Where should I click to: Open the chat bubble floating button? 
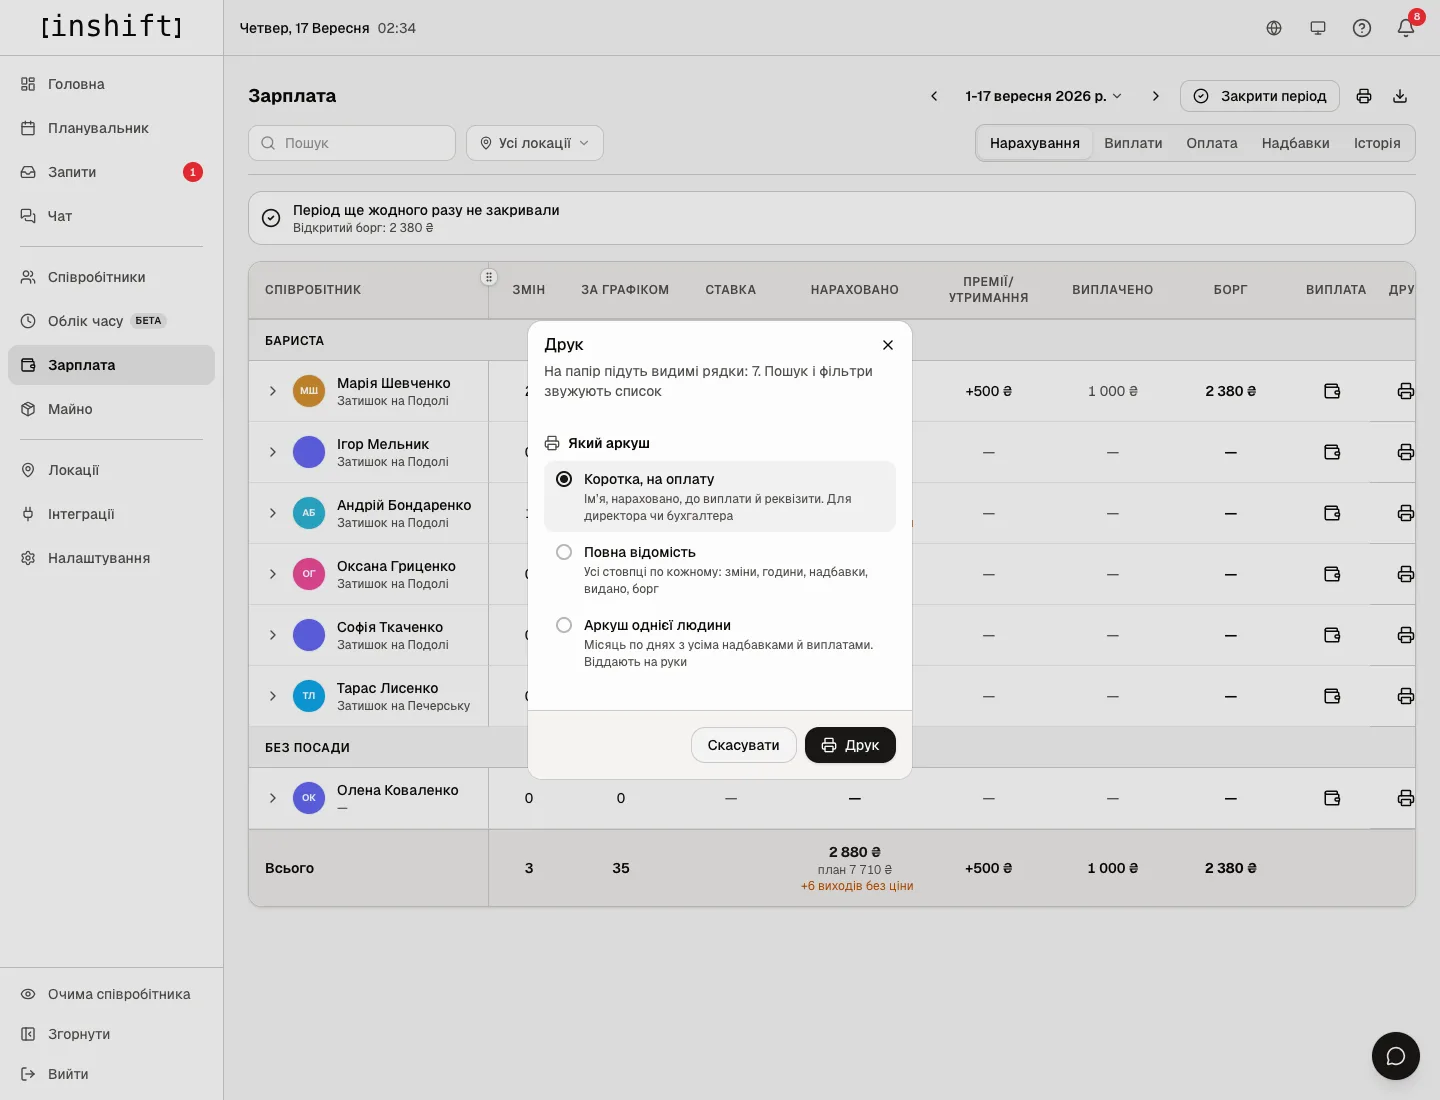1396,1056
